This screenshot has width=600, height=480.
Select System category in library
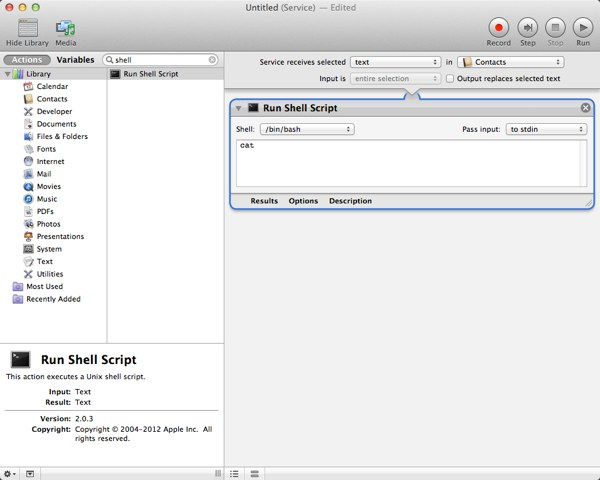42,249
